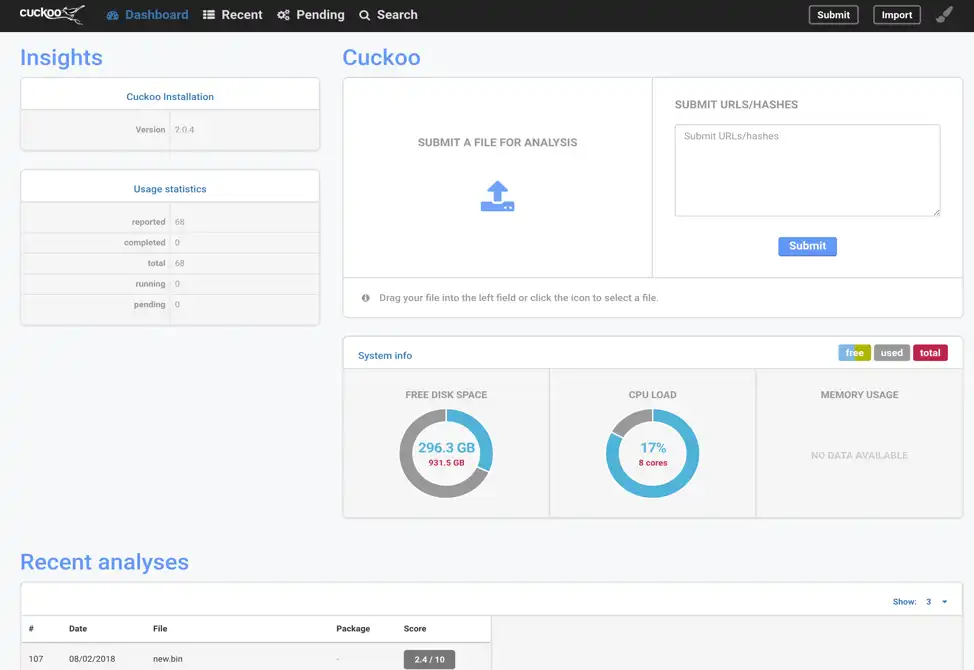Click the CPU load donut chart
This screenshot has height=670, width=974.
652,453
